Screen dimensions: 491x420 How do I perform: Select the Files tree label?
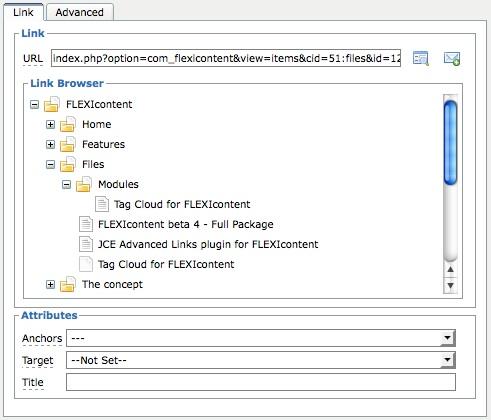(x=93, y=164)
